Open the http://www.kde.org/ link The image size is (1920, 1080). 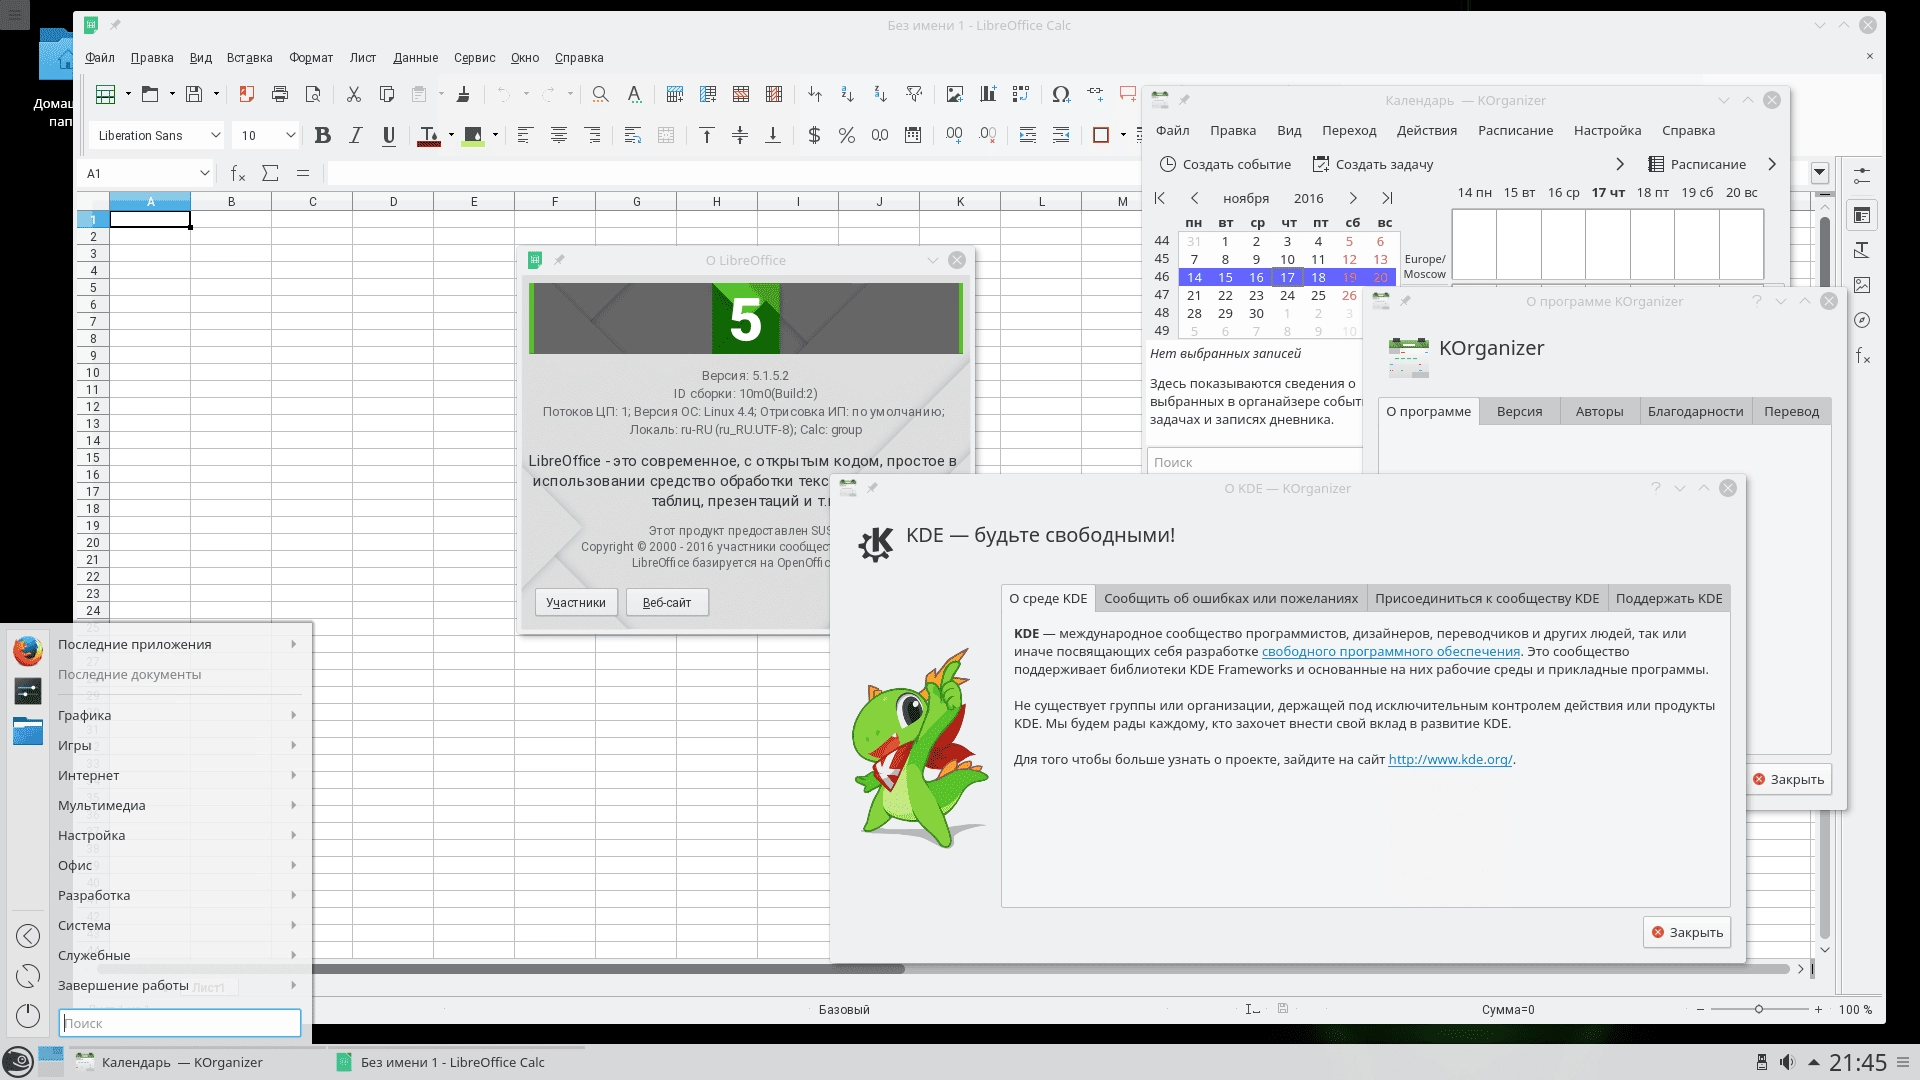coord(1450,759)
